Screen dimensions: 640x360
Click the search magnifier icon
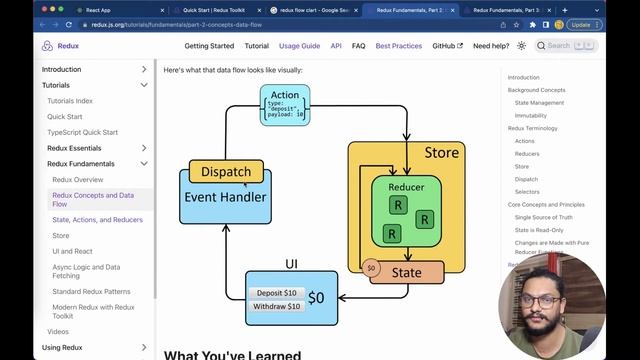(541, 46)
